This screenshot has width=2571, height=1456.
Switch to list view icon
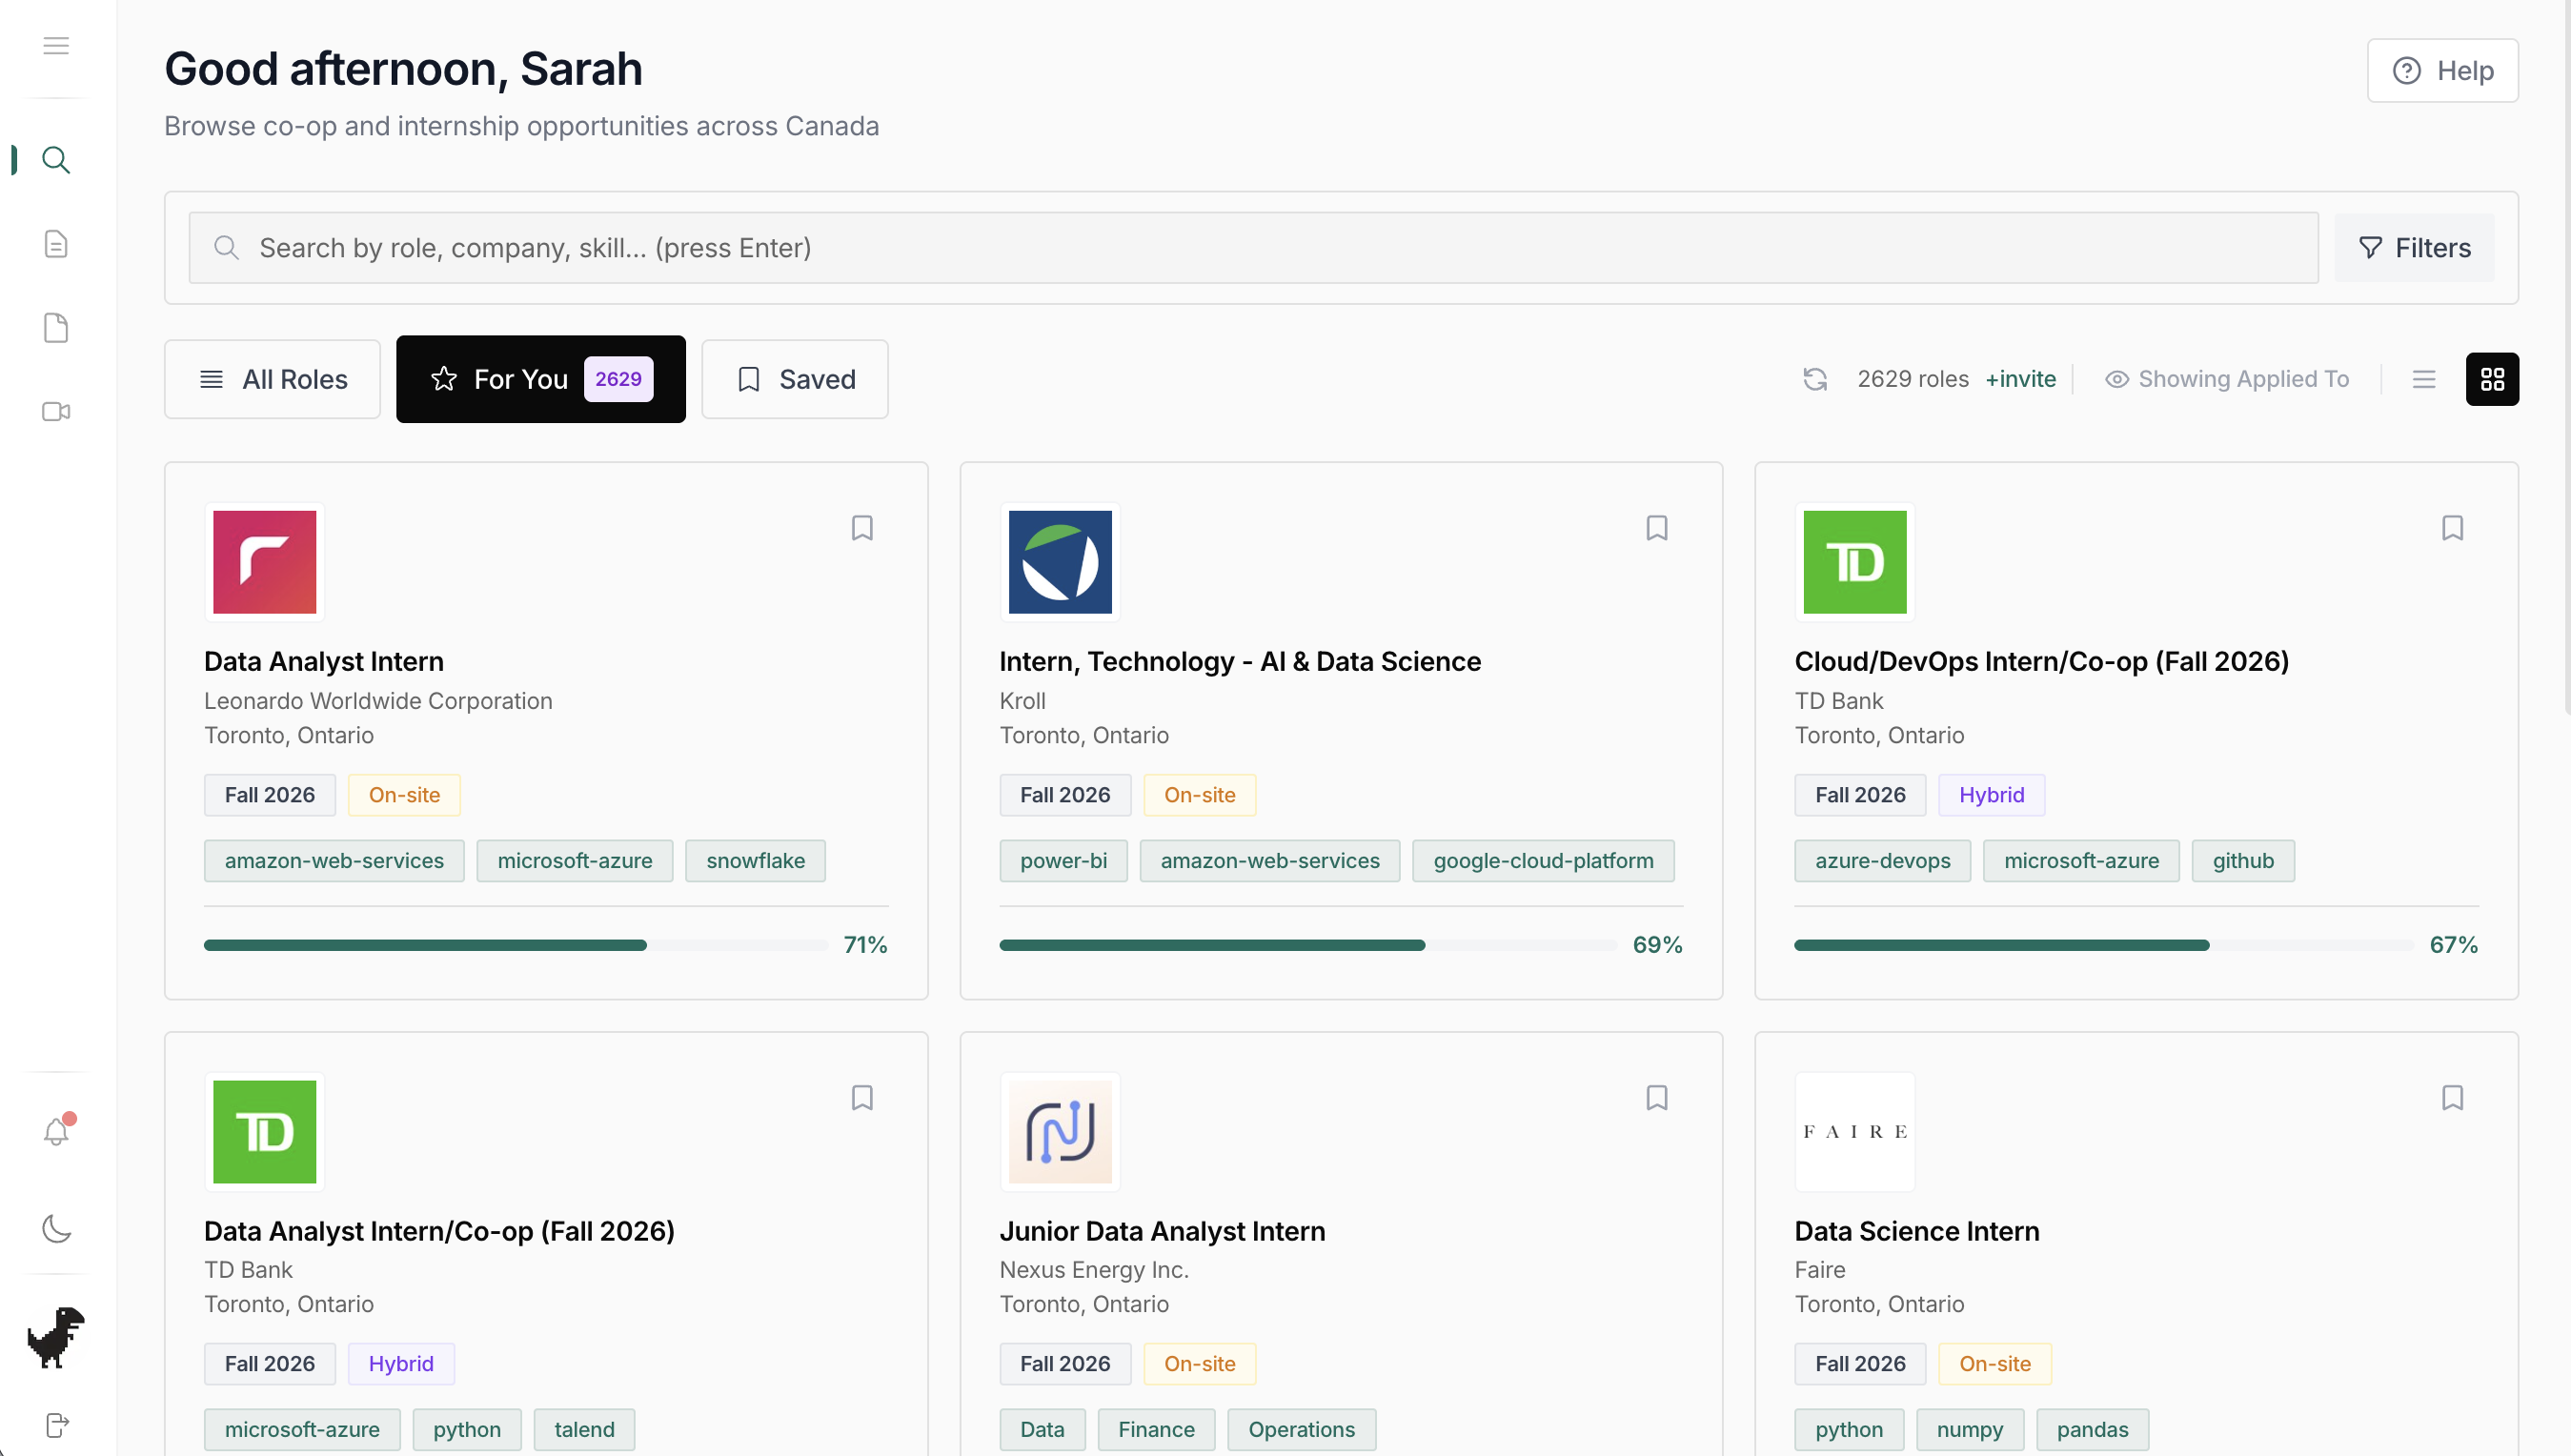tap(2424, 379)
